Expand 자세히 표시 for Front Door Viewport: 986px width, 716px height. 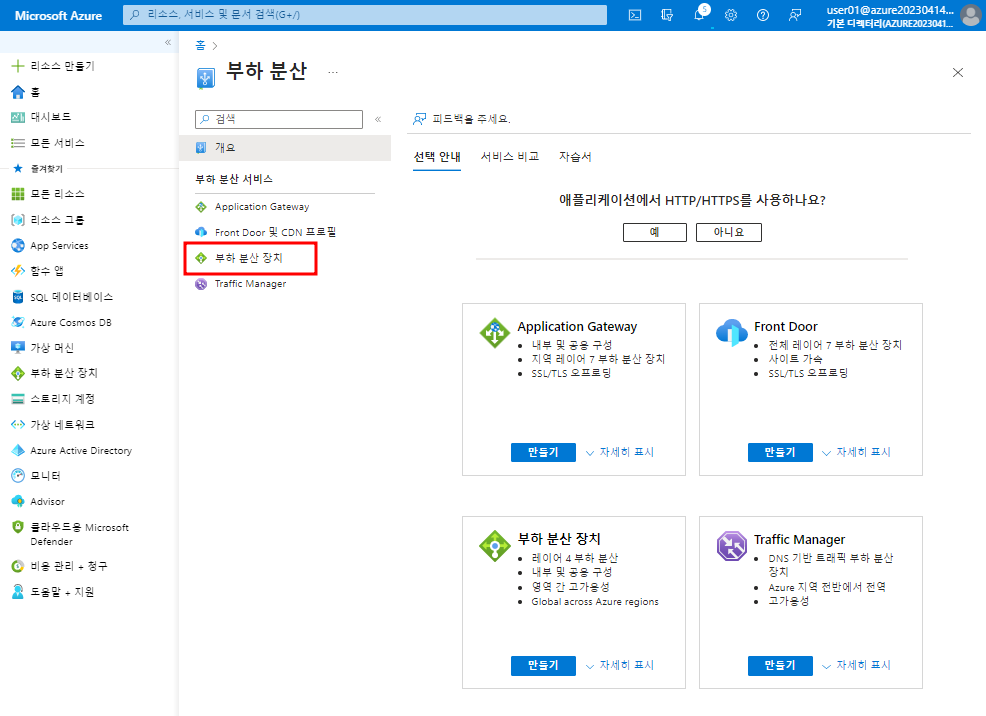click(x=856, y=452)
